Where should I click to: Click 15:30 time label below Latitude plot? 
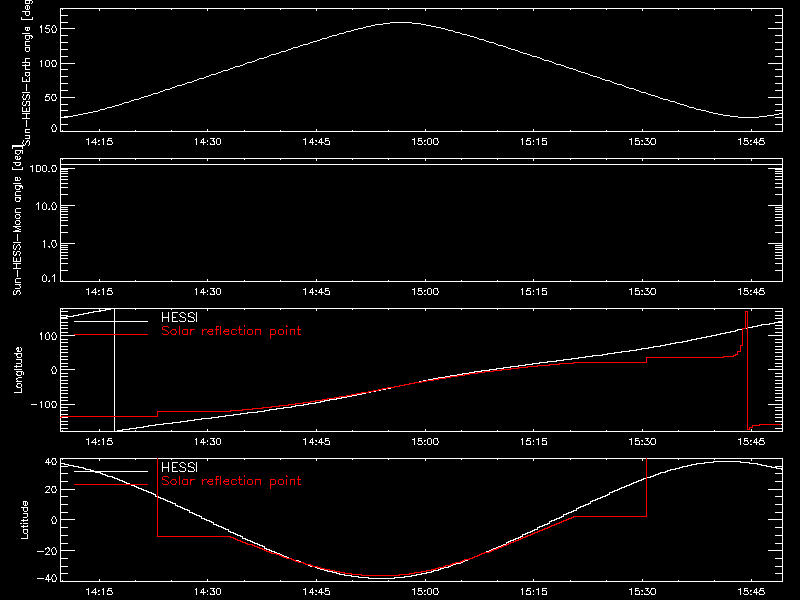click(x=642, y=592)
